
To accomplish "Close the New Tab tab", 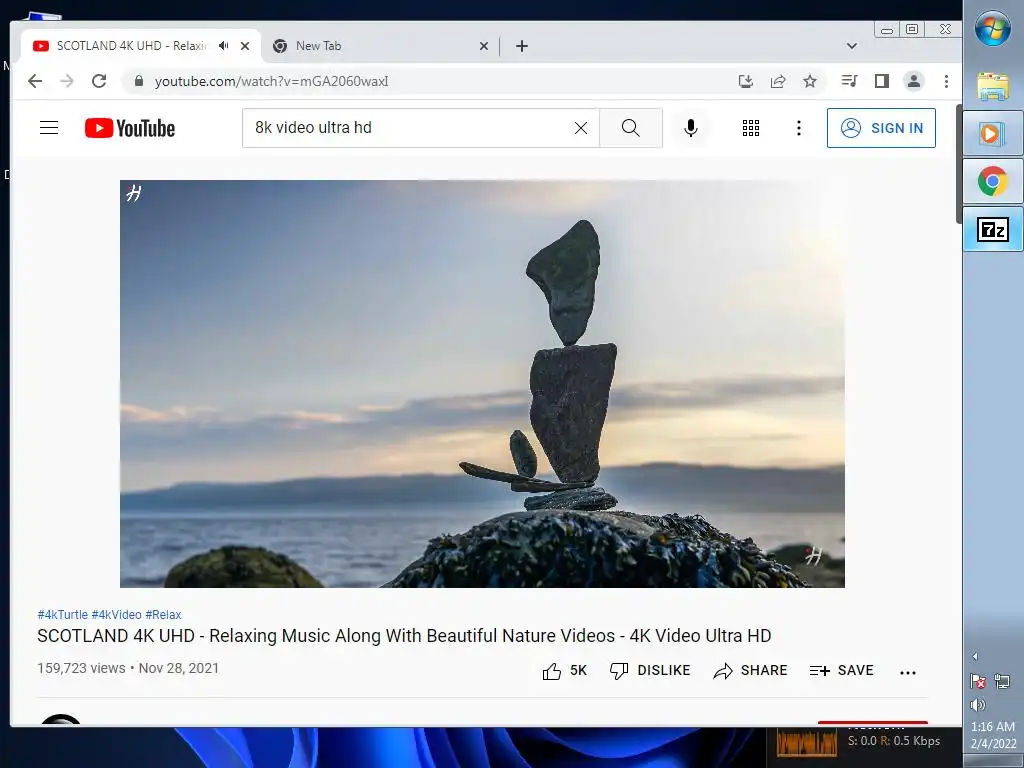I will tap(484, 46).
